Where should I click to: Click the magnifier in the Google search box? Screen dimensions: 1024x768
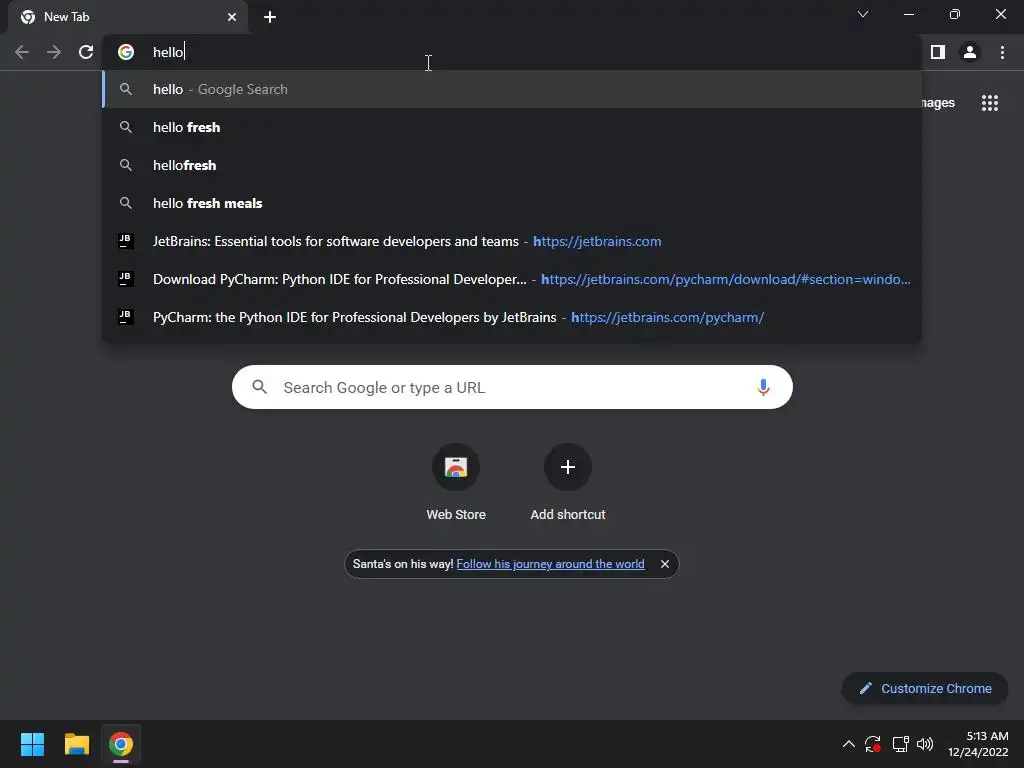pos(260,387)
